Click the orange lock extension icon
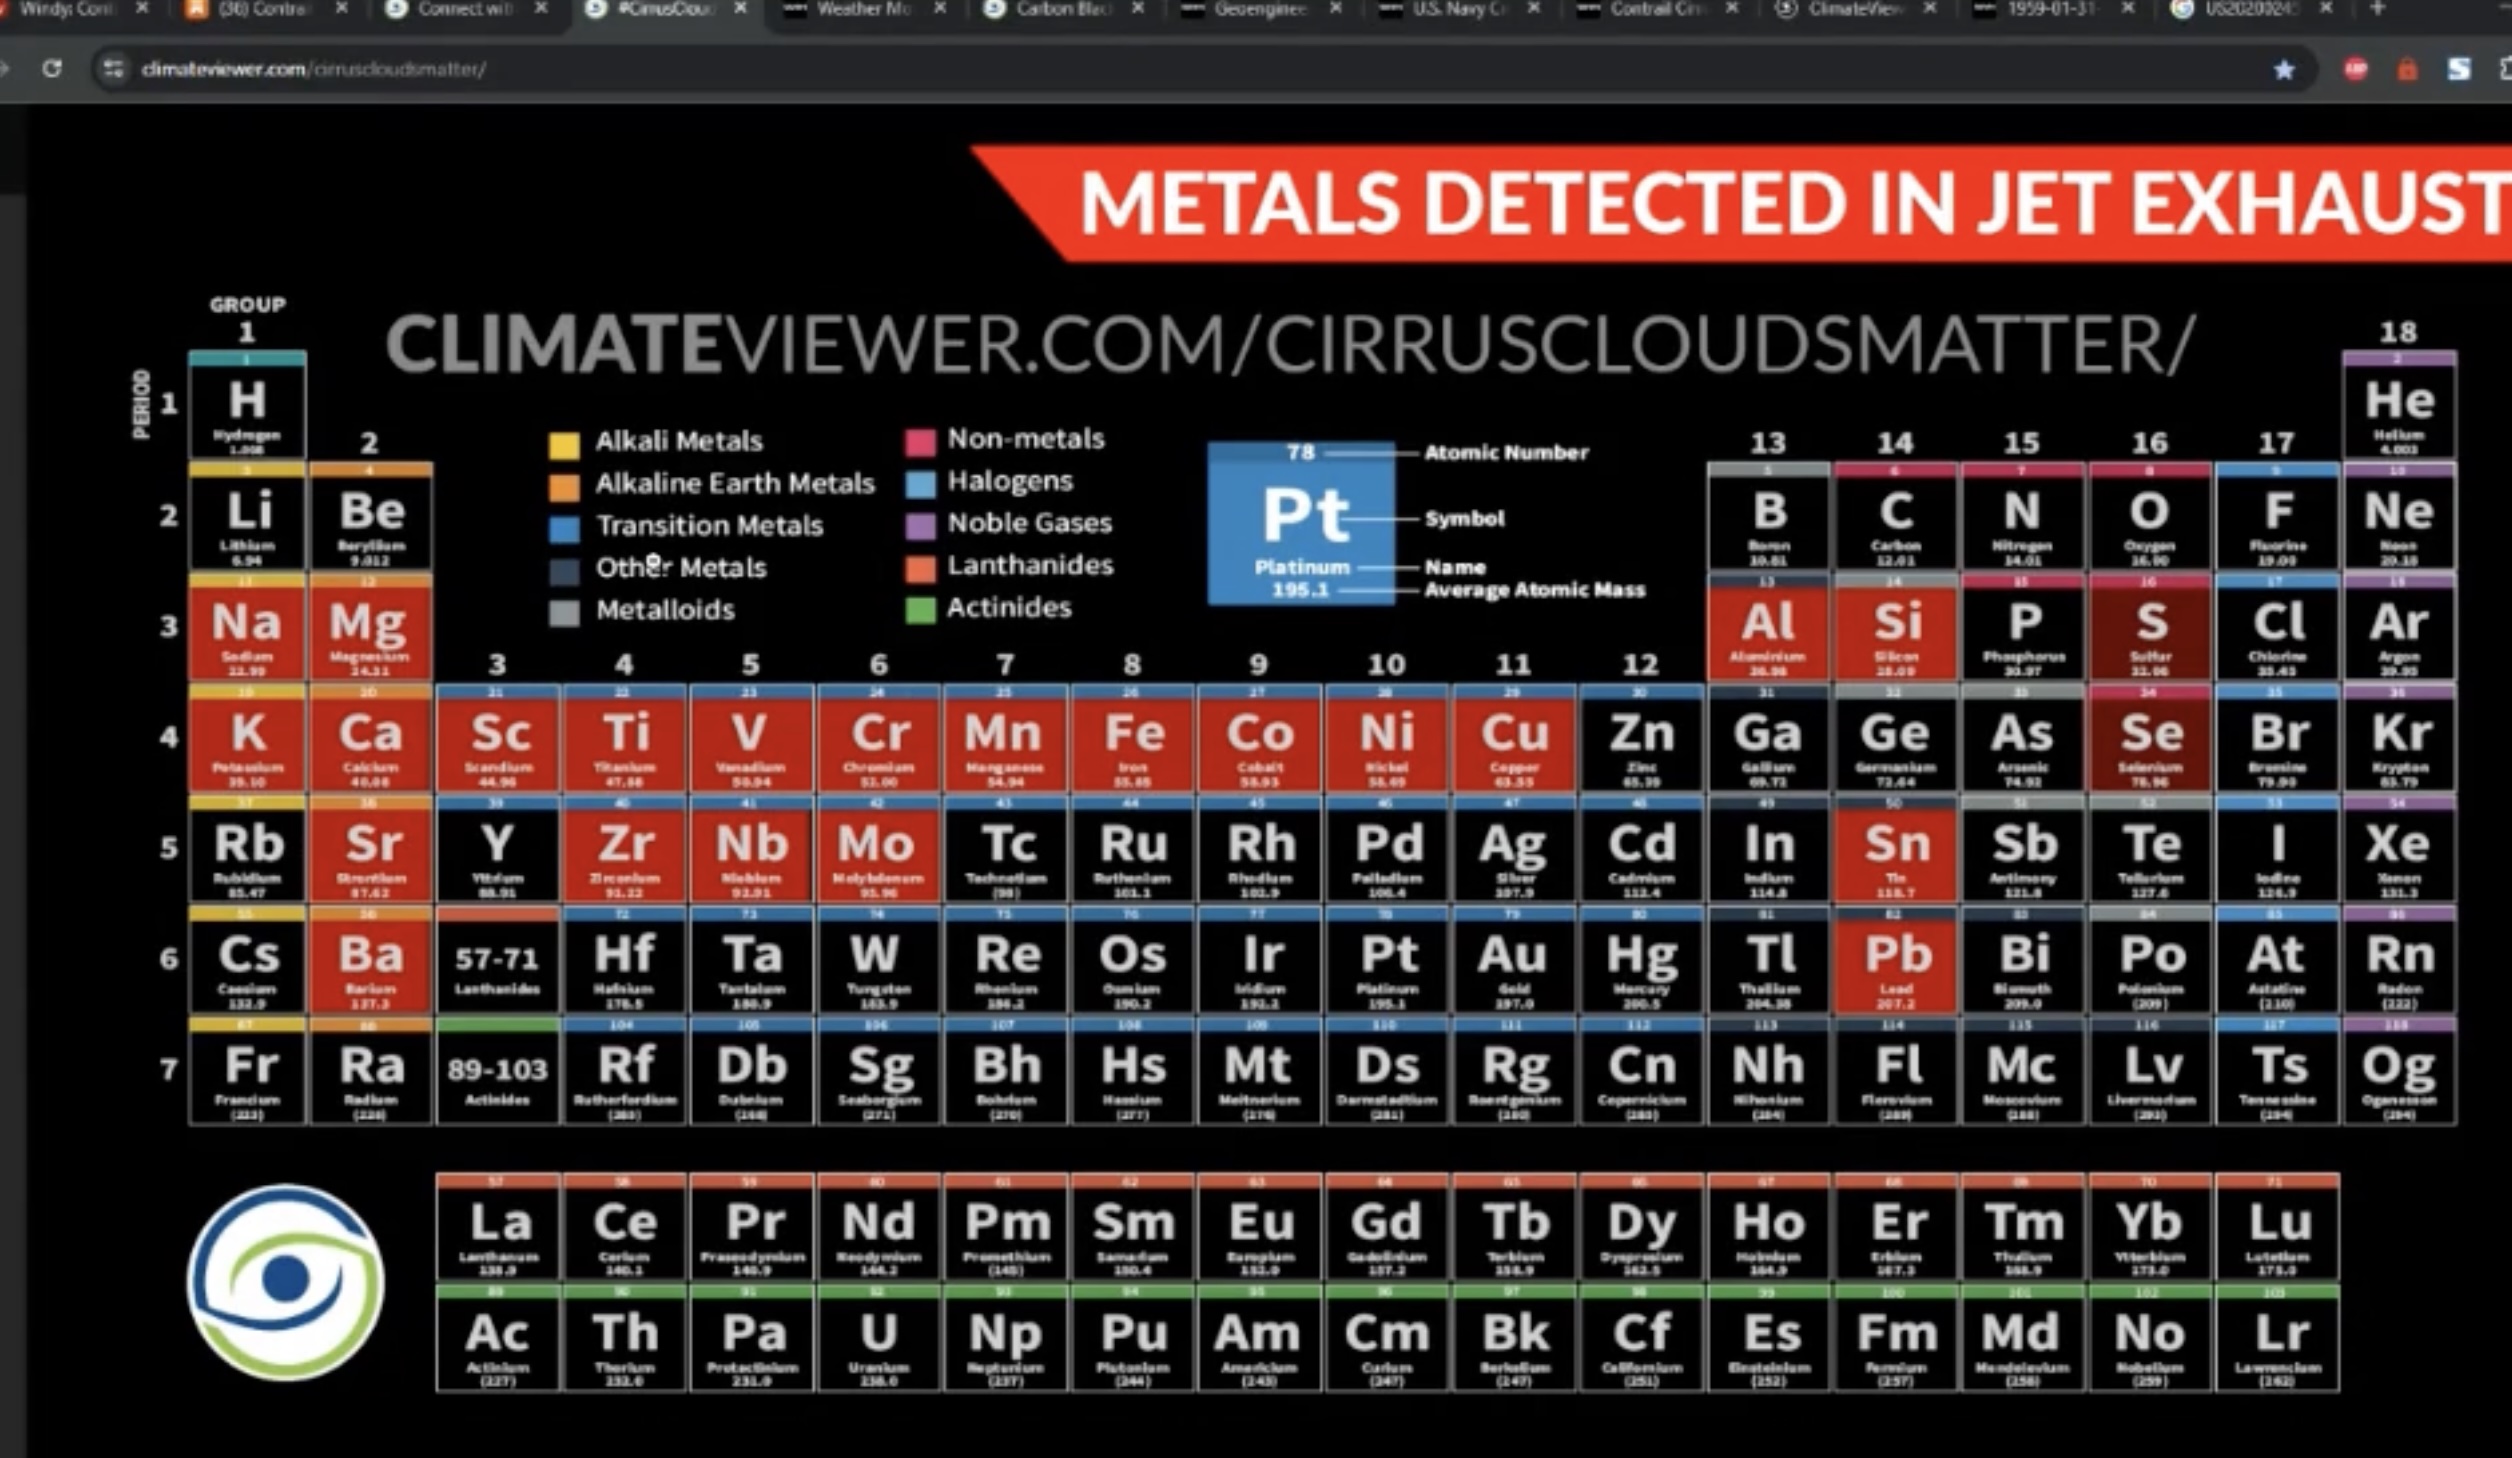Image resolution: width=2512 pixels, height=1458 pixels. tap(2407, 69)
